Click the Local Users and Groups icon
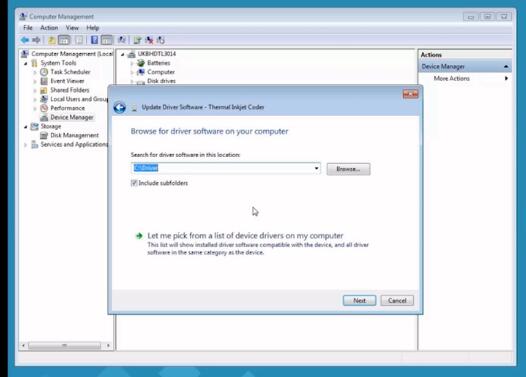The width and height of the screenshot is (526, 377). 44,99
